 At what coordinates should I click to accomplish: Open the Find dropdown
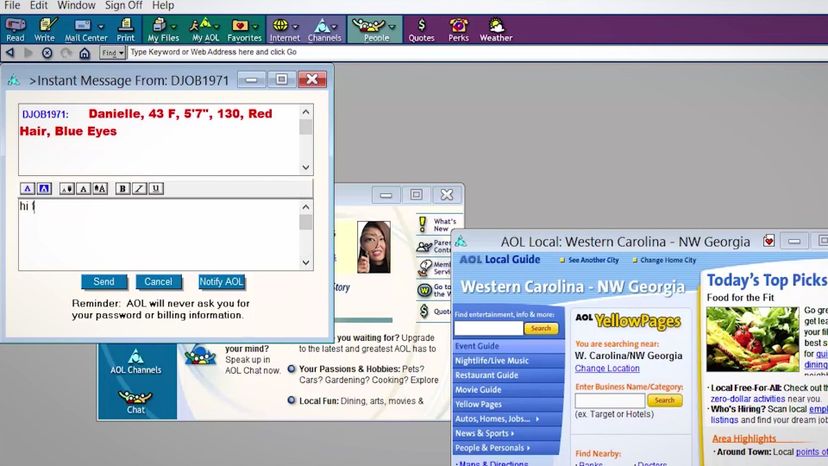click(112, 53)
